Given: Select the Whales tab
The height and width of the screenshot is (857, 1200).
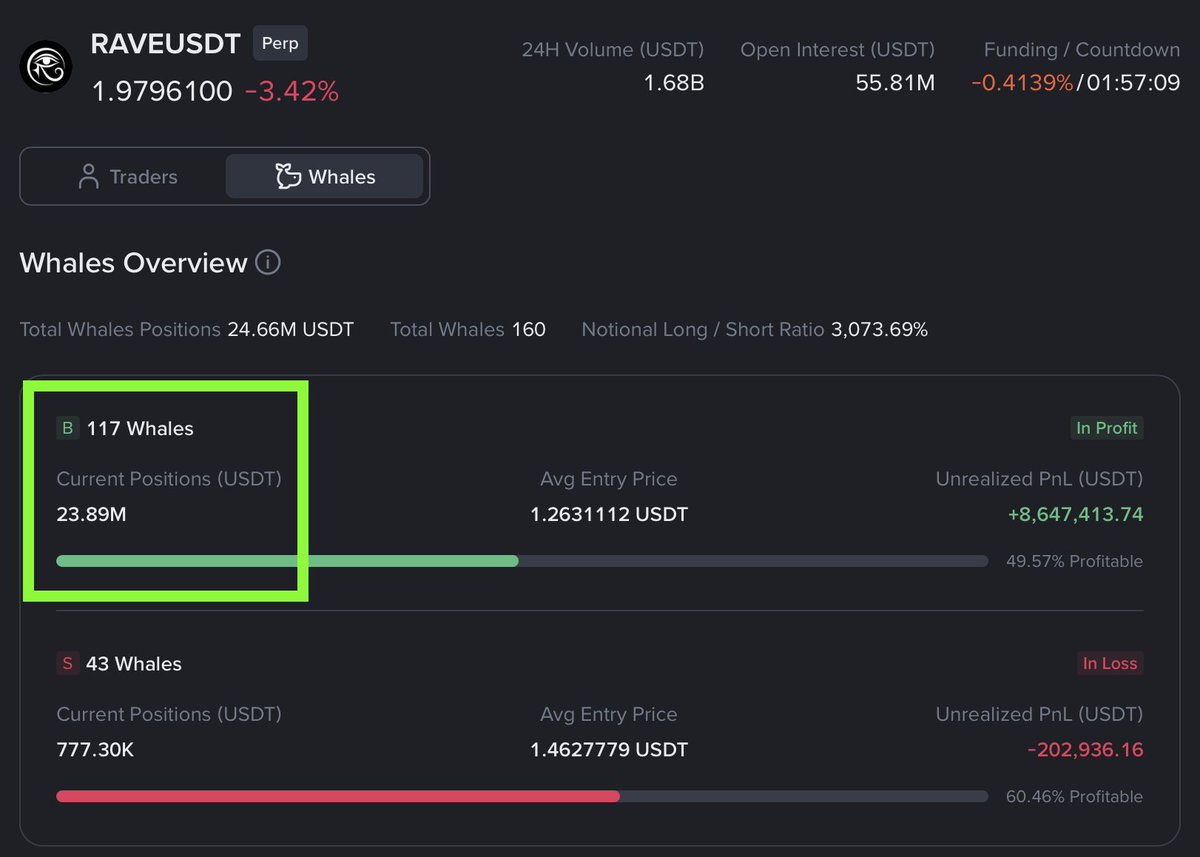Looking at the screenshot, I should tap(325, 177).
